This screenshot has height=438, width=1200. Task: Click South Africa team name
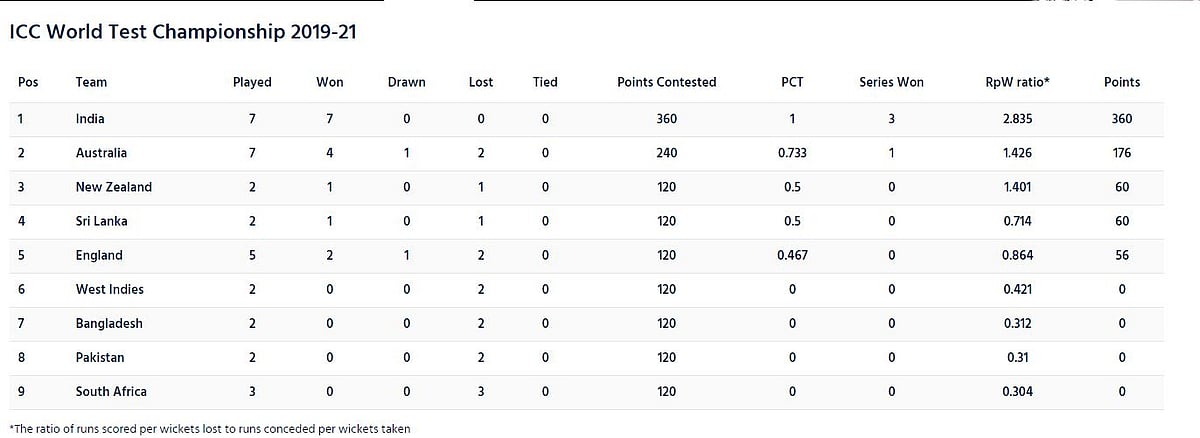[111, 391]
